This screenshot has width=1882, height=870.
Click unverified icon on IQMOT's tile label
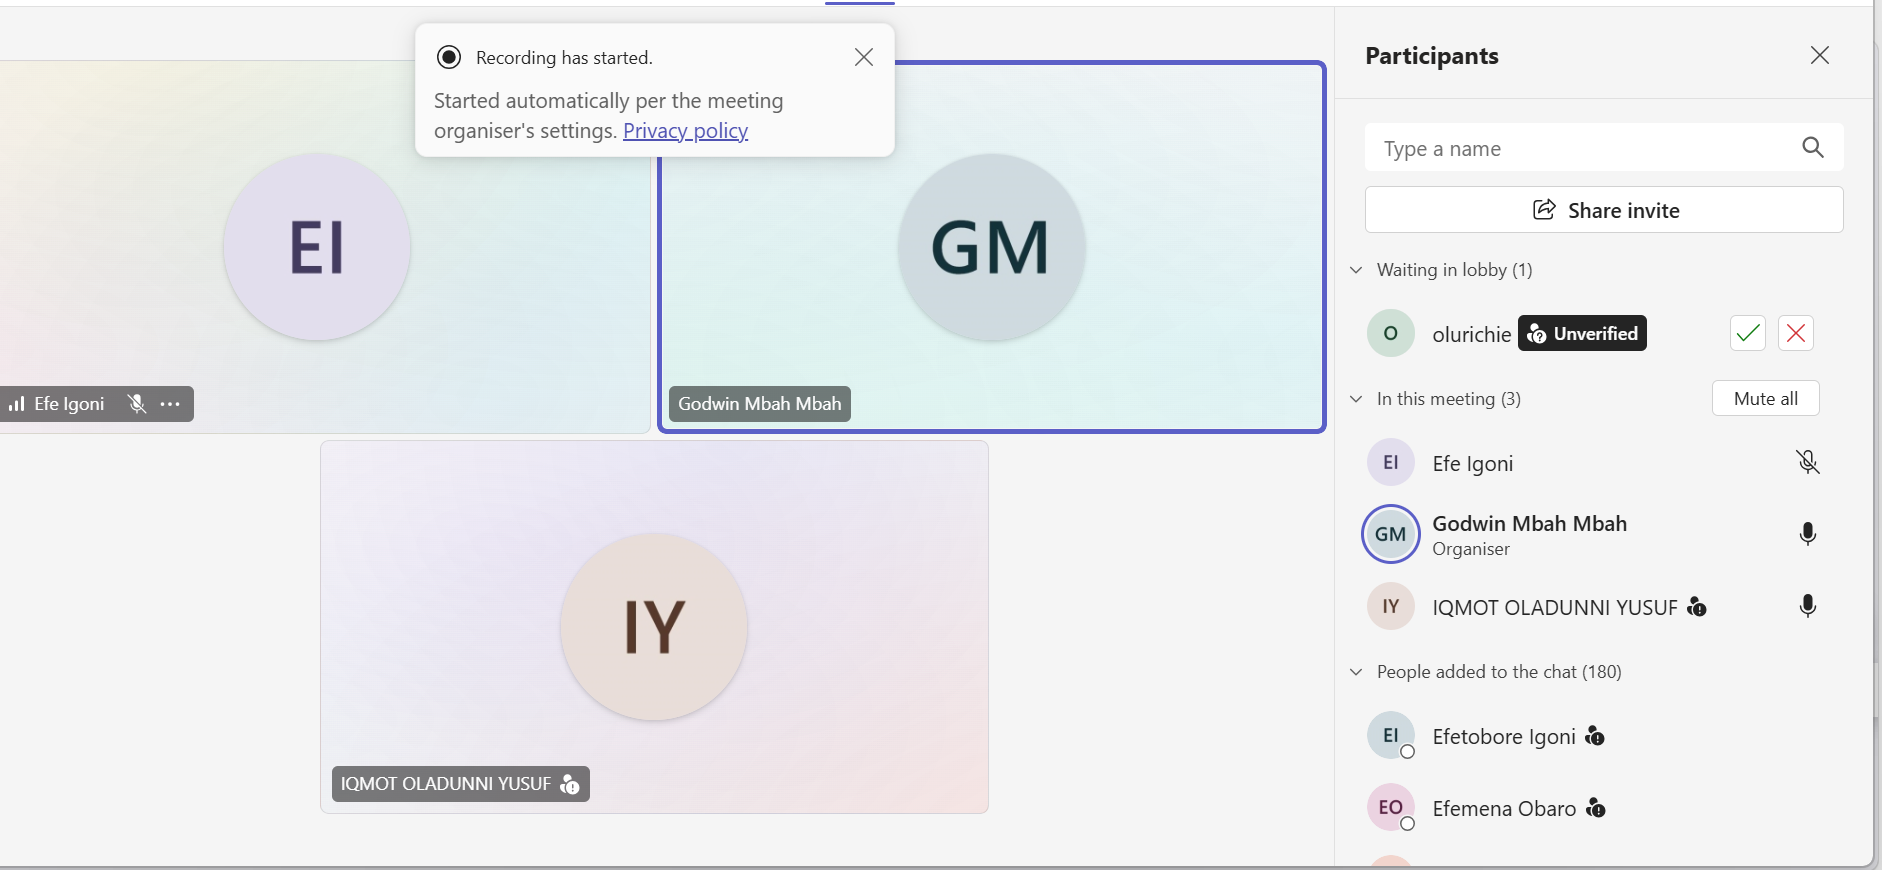click(570, 784)
